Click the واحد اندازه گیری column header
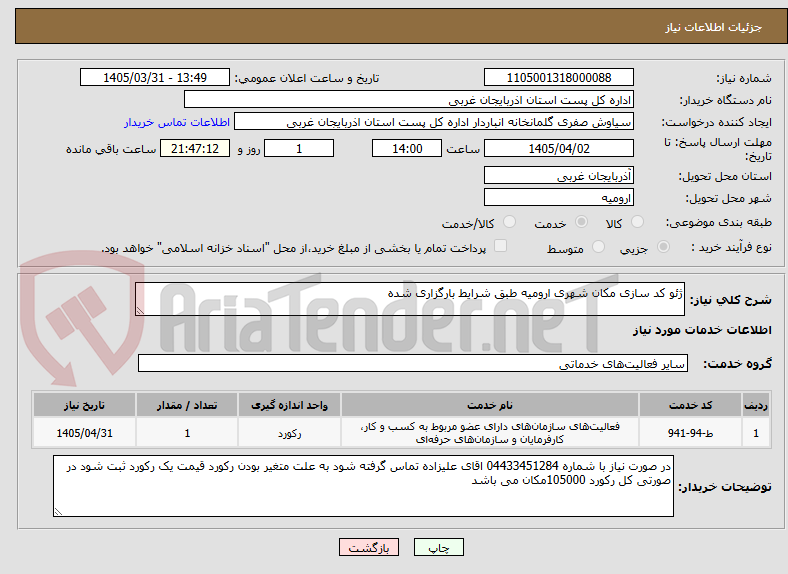 pos(289,405)
